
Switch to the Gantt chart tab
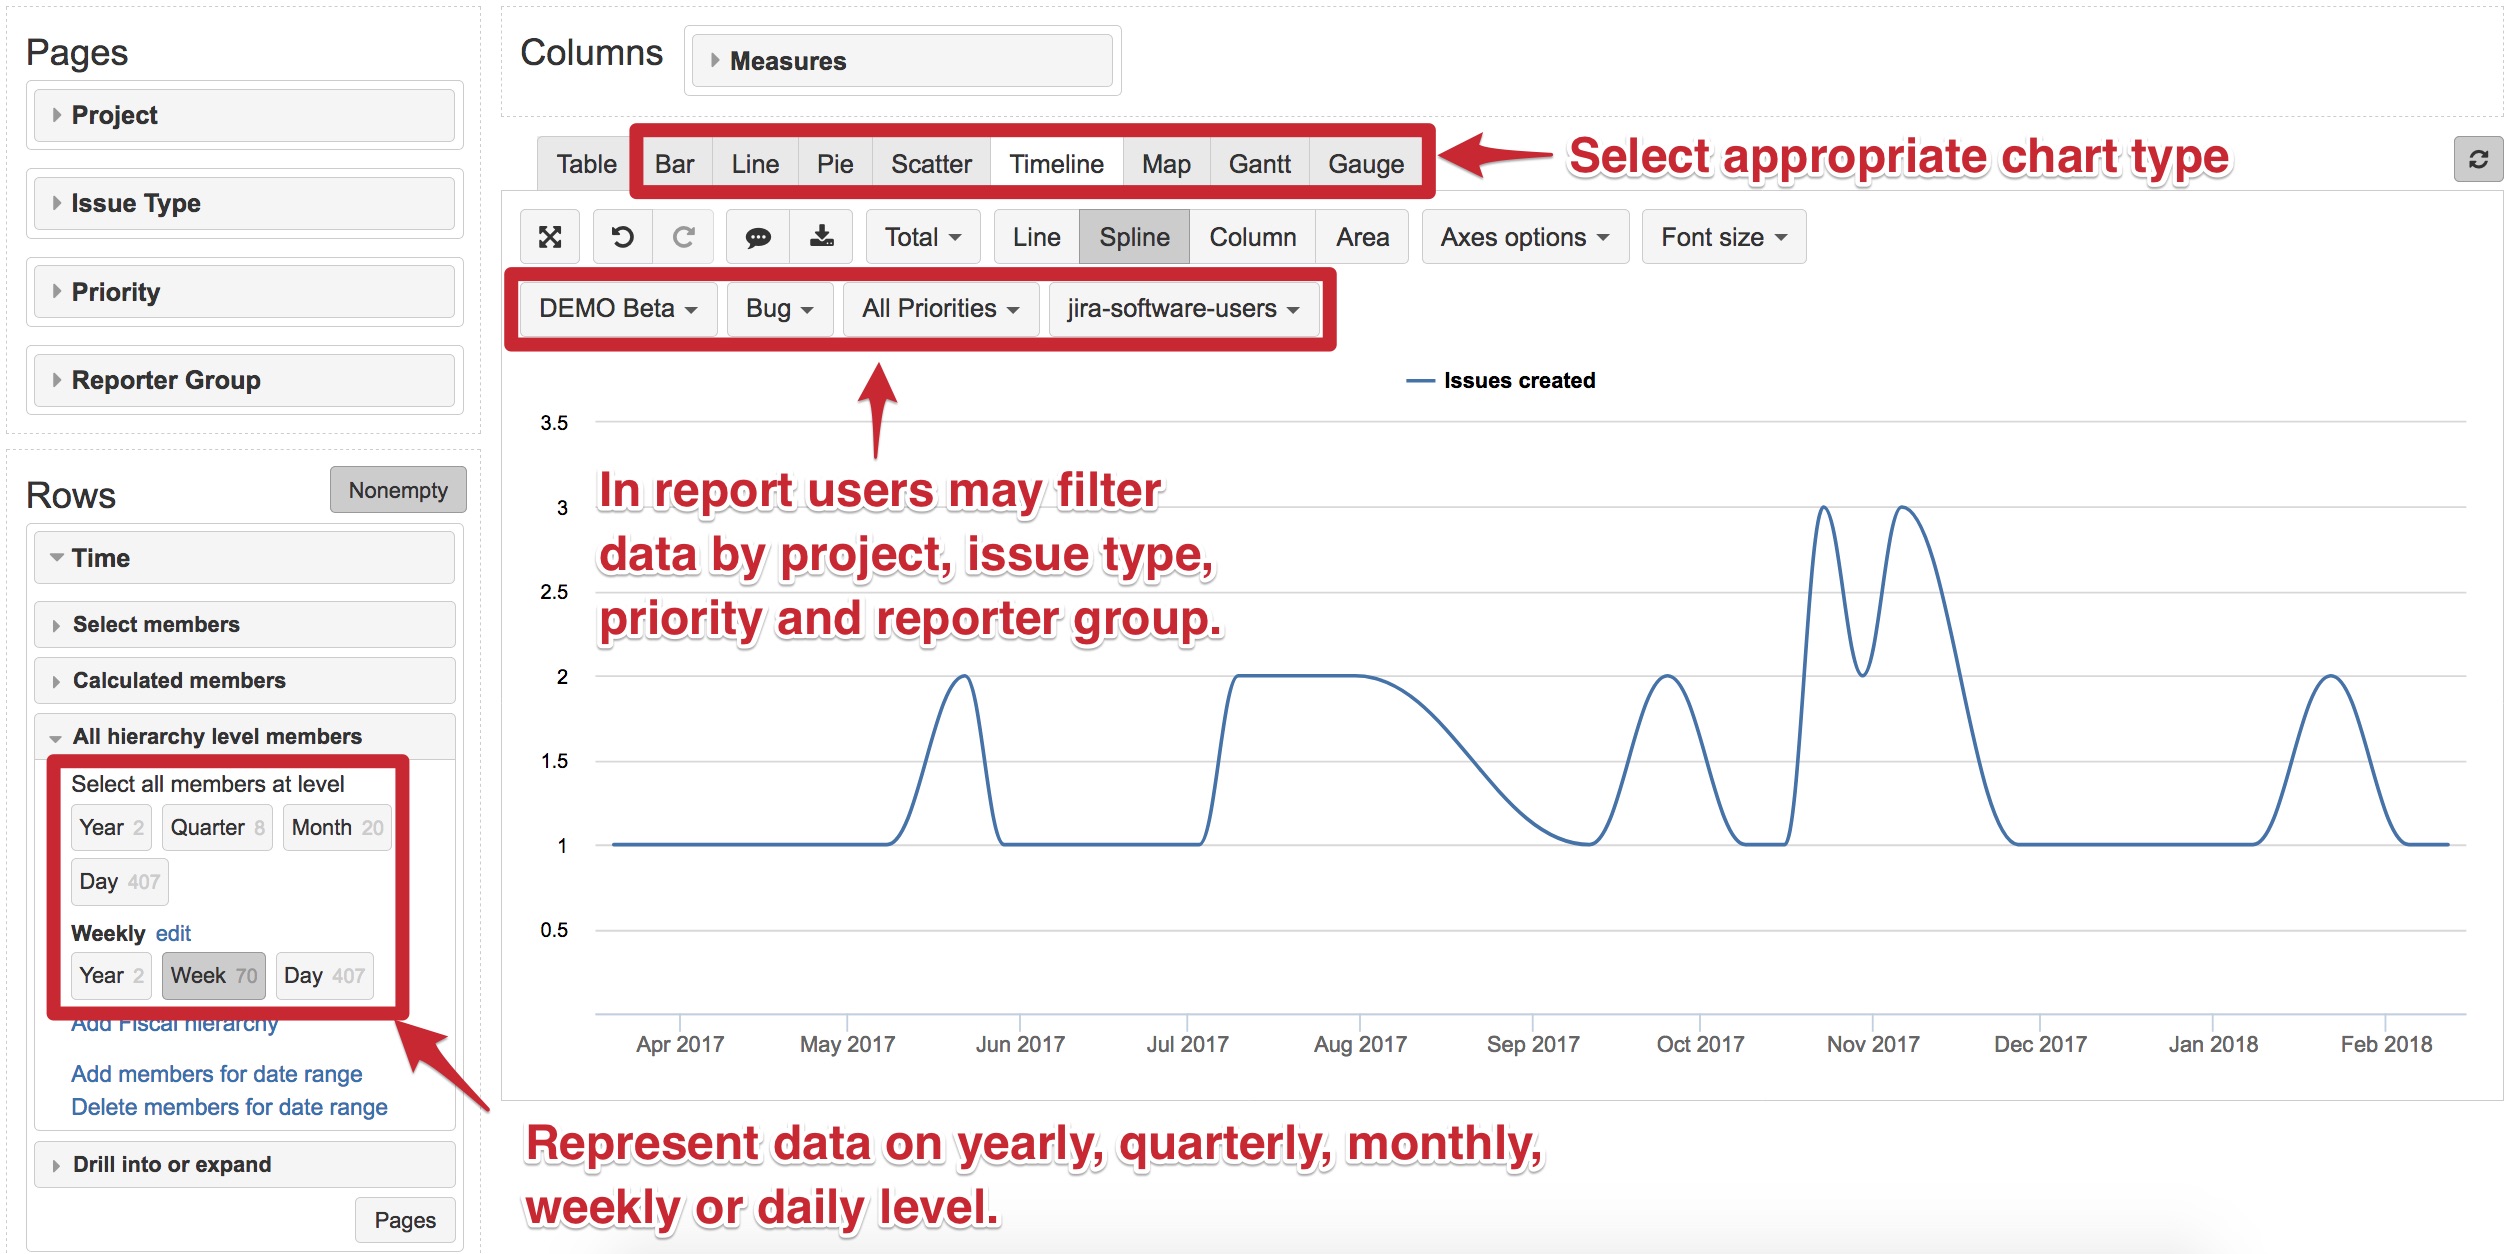click(1259, 163)
